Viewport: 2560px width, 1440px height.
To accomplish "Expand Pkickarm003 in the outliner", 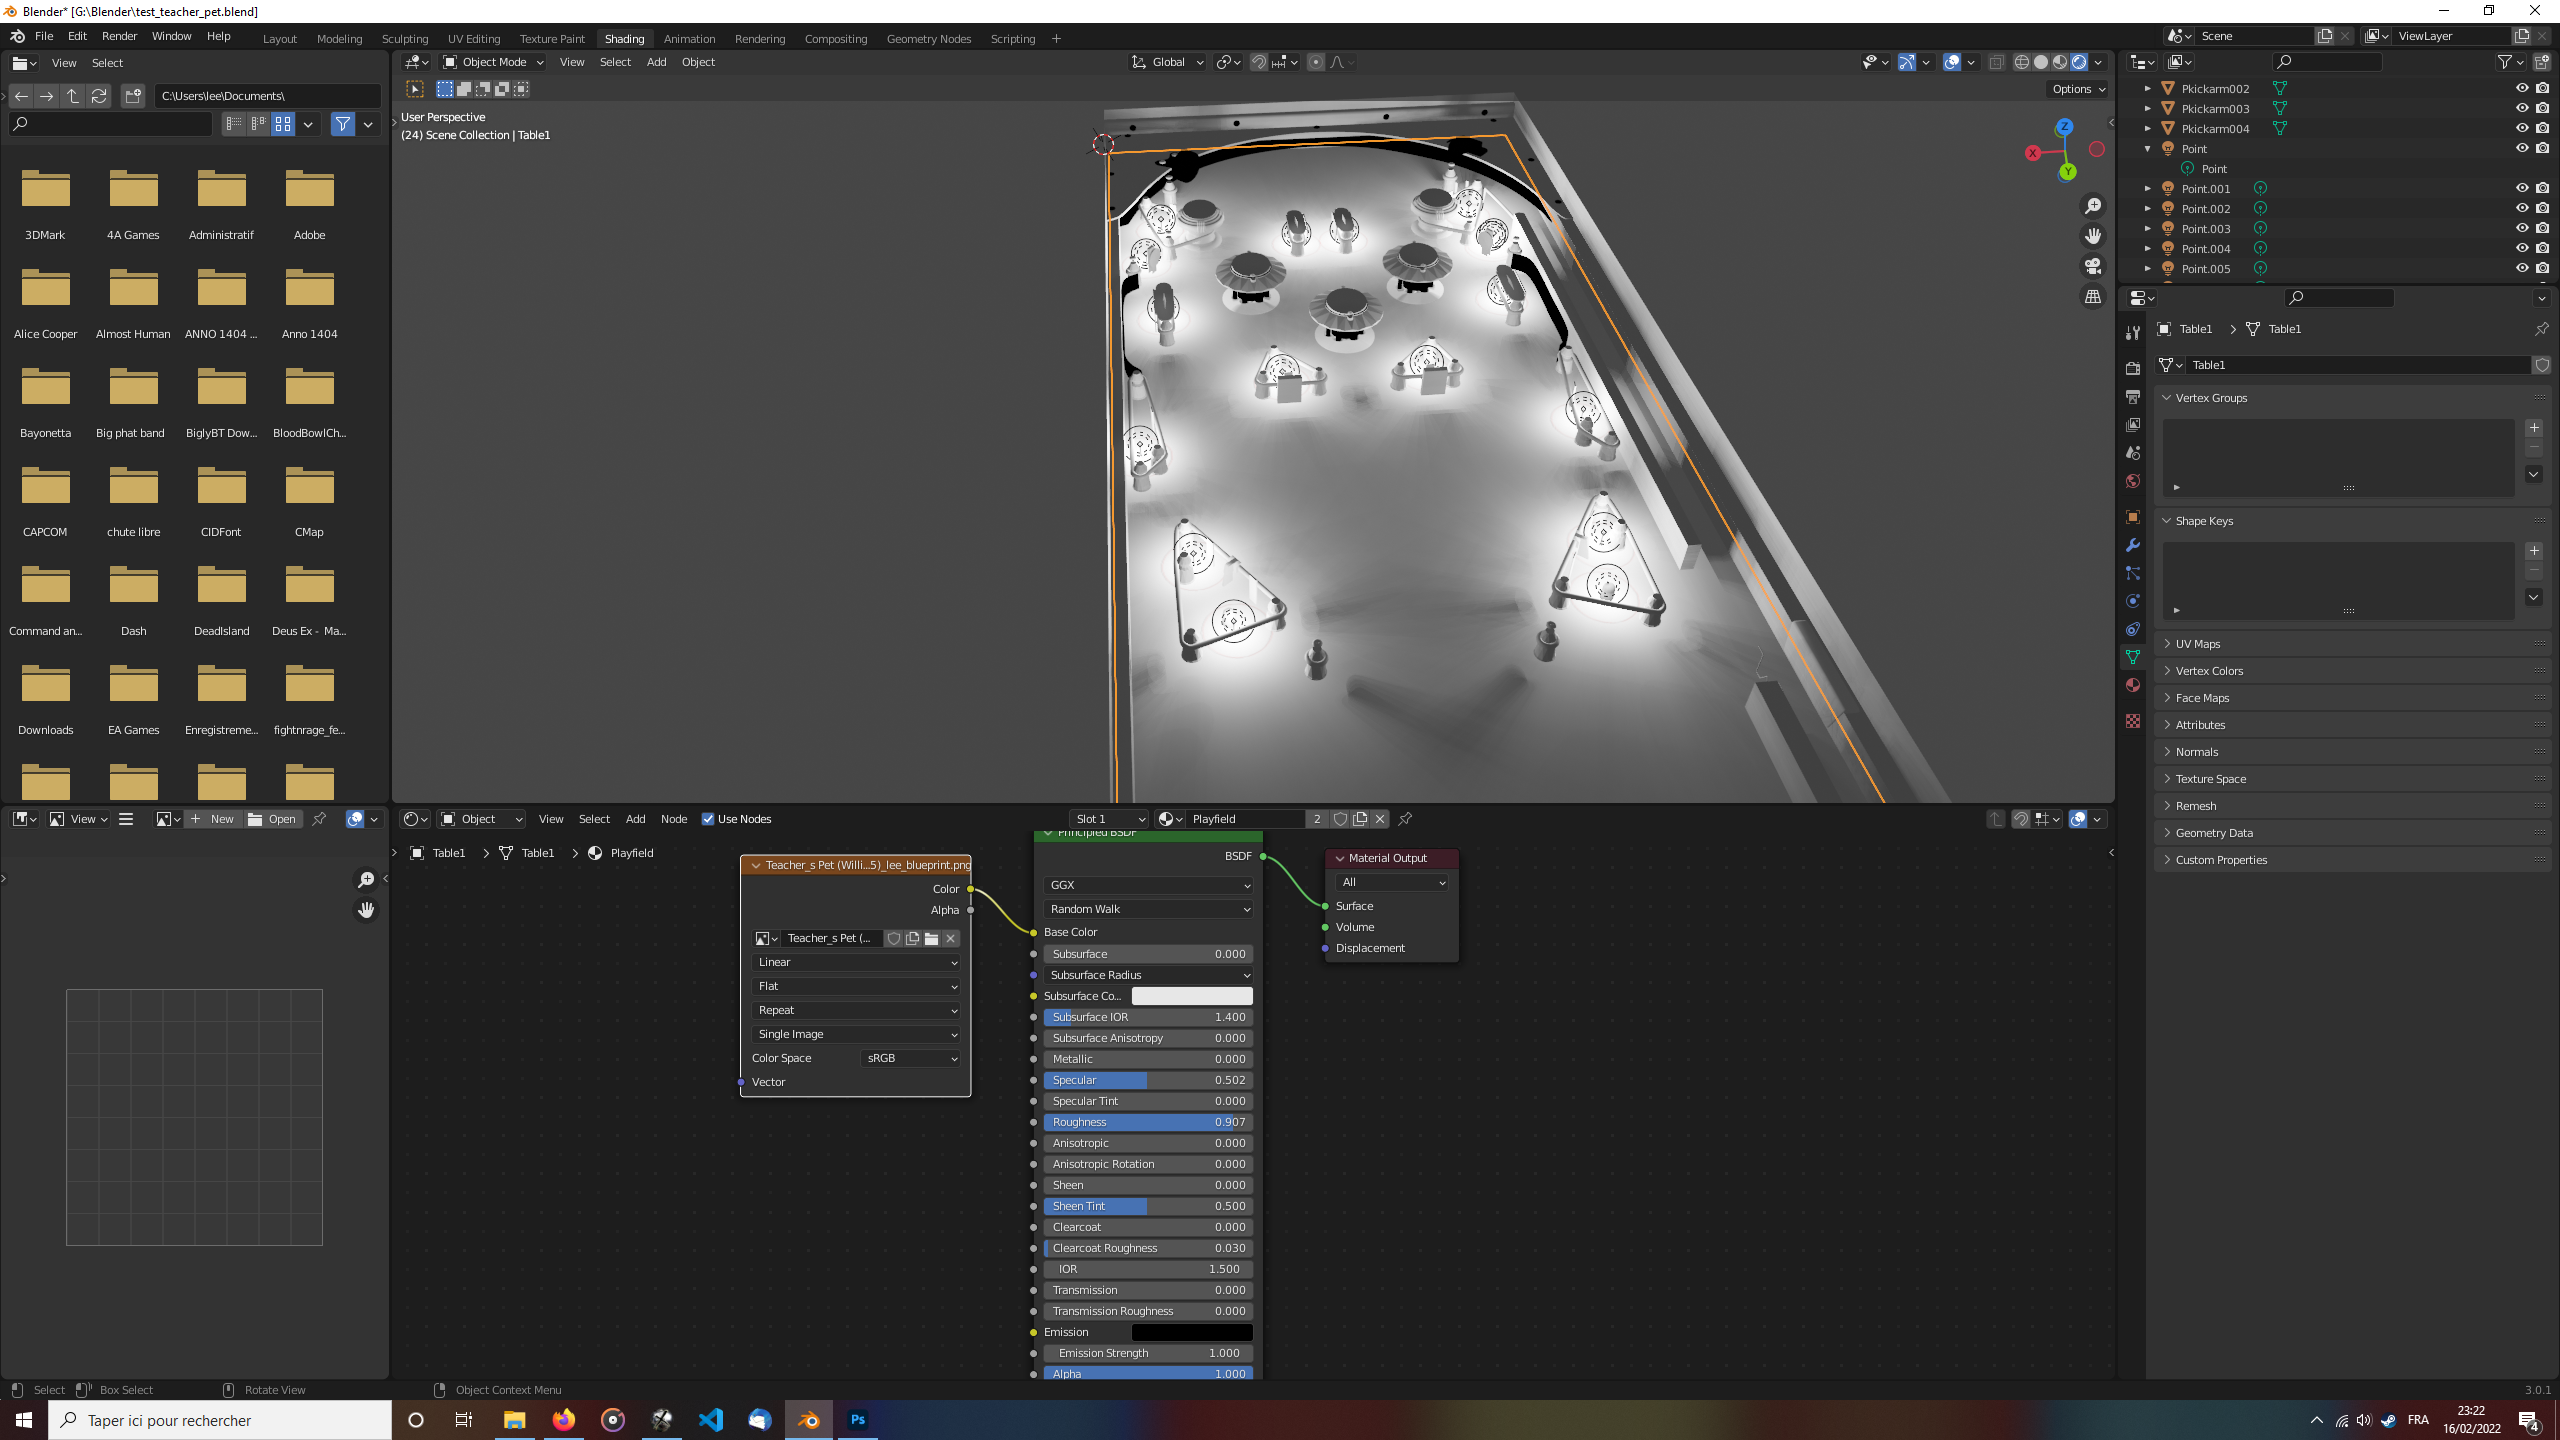I will point(2147,108).
